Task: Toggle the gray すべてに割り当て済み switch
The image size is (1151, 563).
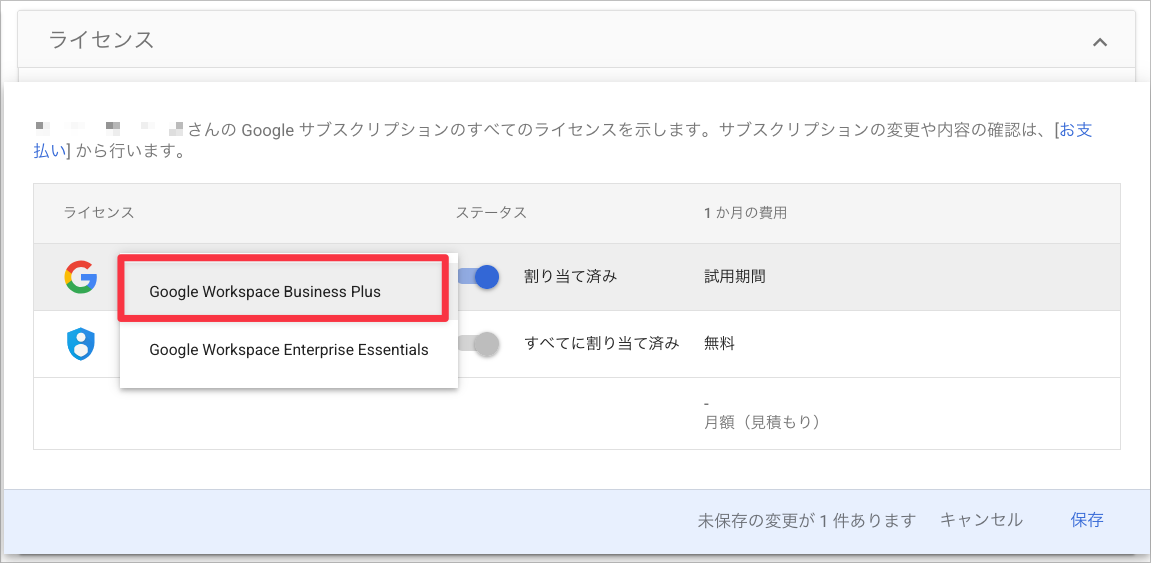Action: coord(478,344)
